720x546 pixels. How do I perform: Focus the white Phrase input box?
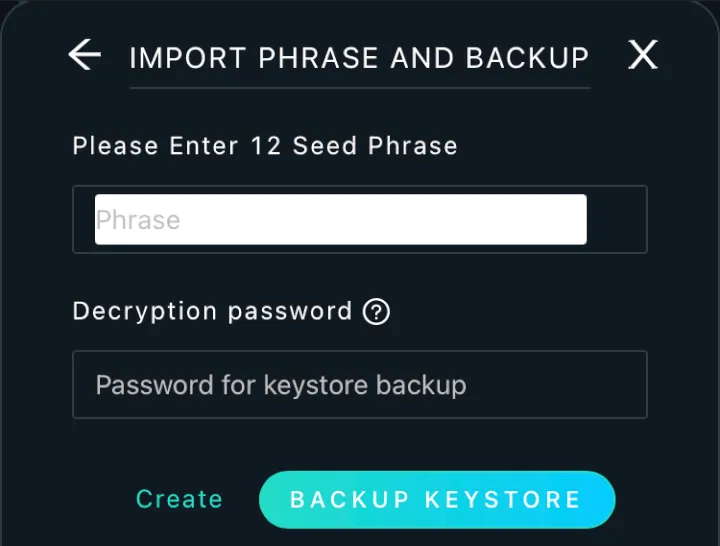tap(341, 220)
